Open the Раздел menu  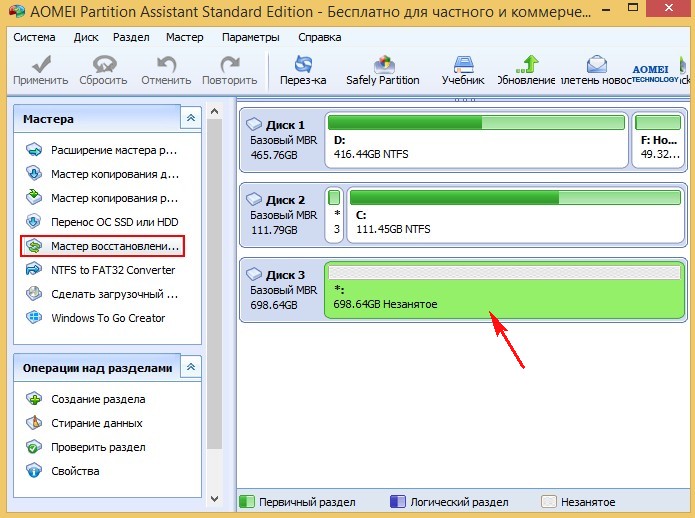coord(131,37)
